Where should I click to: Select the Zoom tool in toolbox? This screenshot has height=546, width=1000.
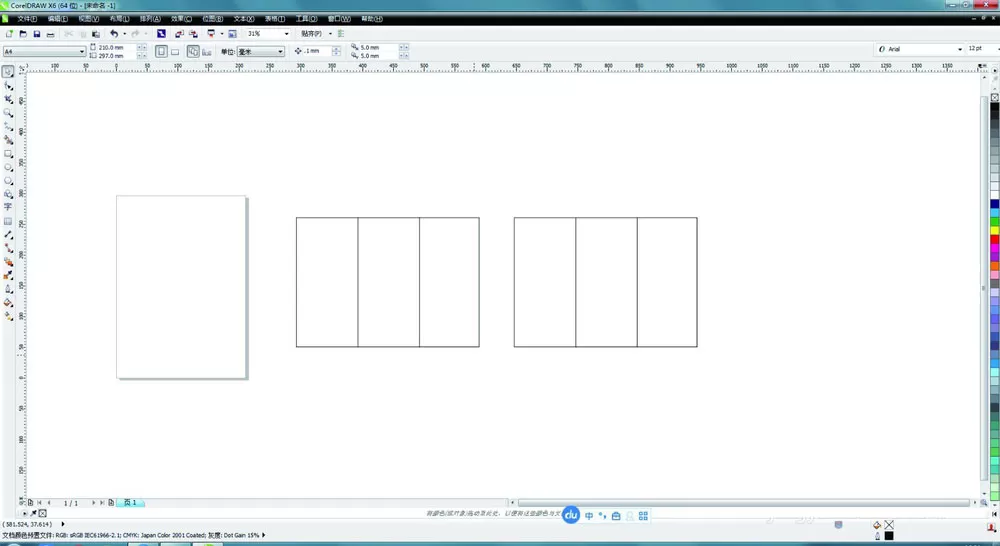tap(8, 113)
